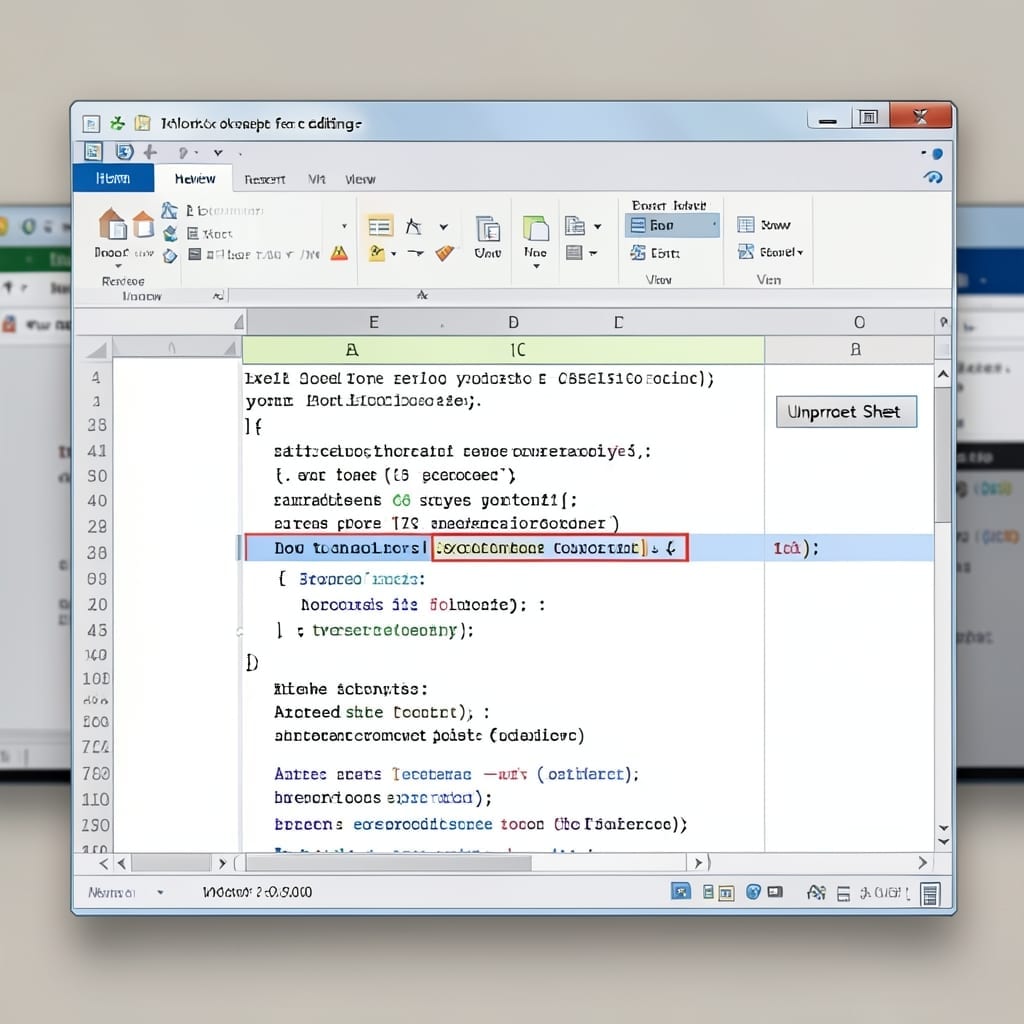Switch to the 'Heview' ribbon tab
This screenshot has width=1024, height=1024.
tap(195, 179)
